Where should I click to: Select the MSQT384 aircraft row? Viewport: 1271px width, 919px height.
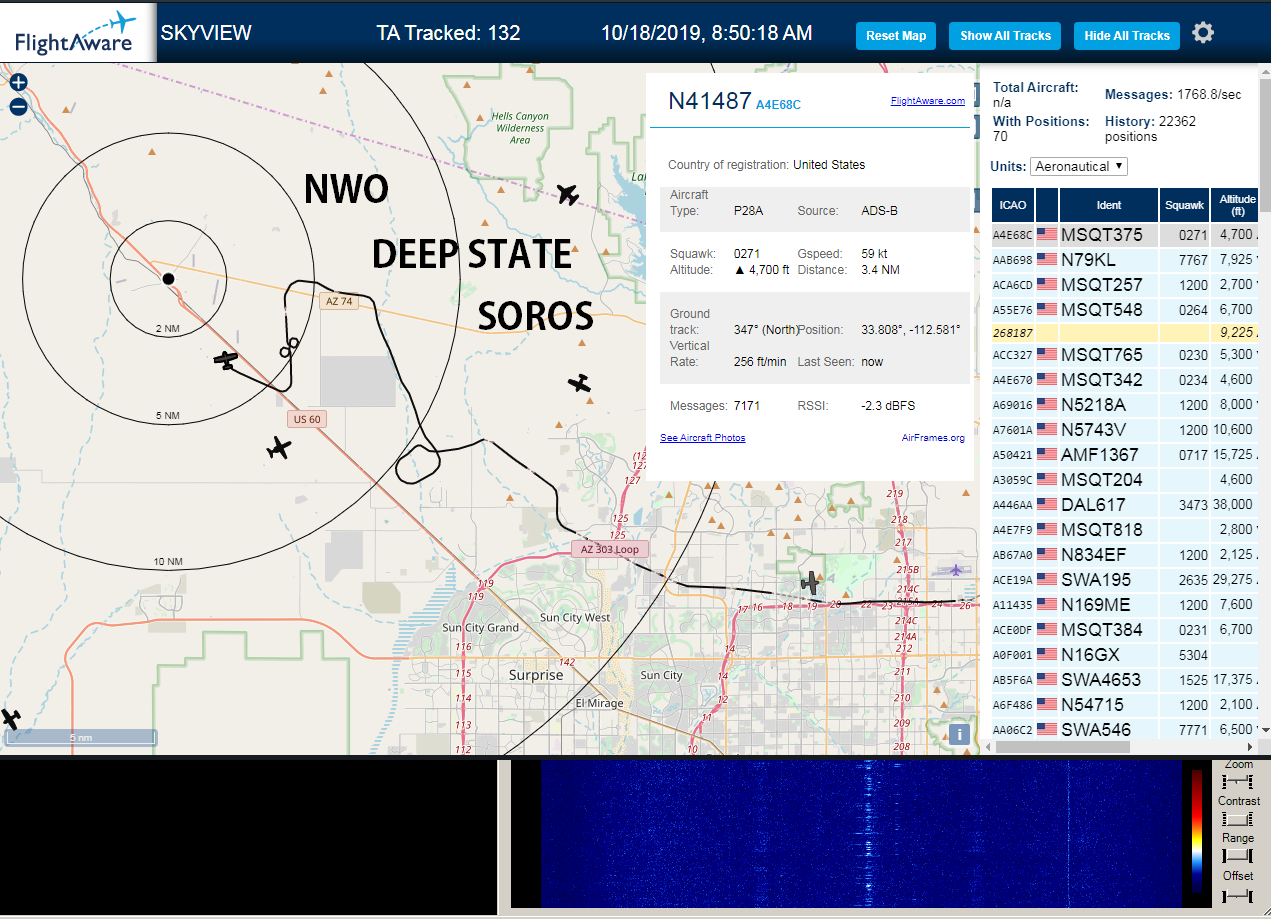click(x=1124, y=630)
